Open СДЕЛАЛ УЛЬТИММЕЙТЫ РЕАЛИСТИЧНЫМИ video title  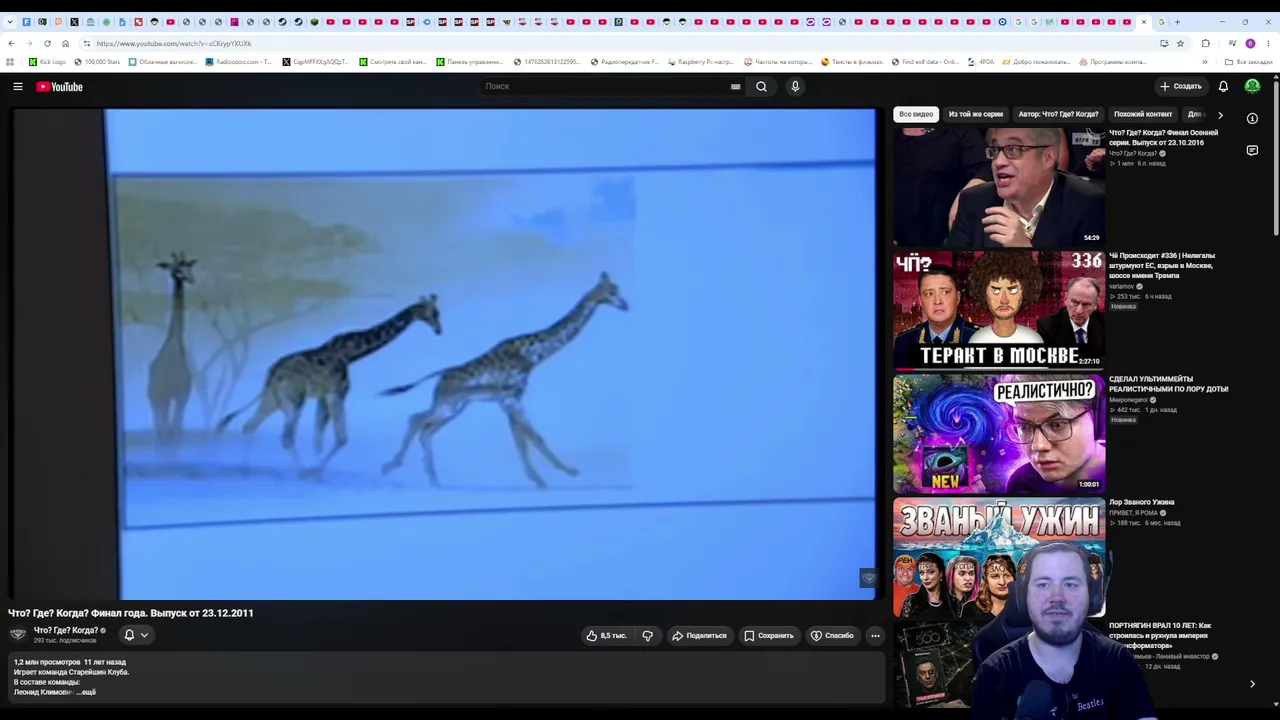[x=1168, y=384]
